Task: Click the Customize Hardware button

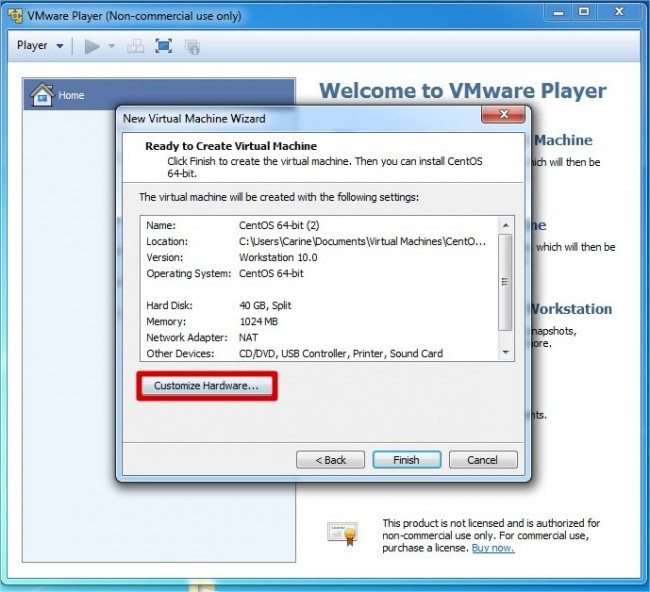Action: click(206, 386)
